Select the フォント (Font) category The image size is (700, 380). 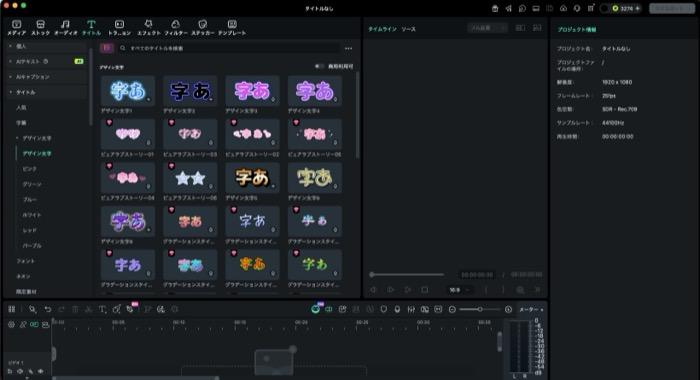point(25,261)
